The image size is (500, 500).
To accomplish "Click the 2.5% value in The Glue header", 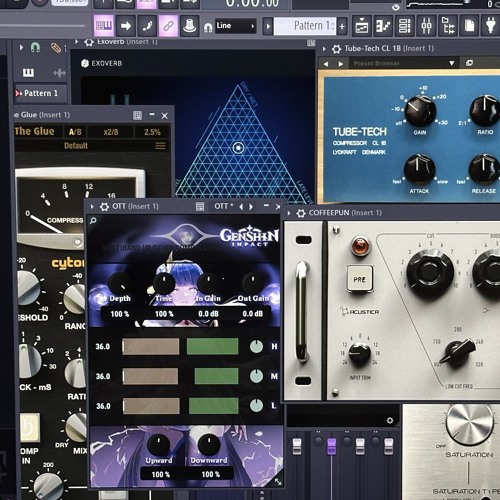I will [x=152, y=132].
